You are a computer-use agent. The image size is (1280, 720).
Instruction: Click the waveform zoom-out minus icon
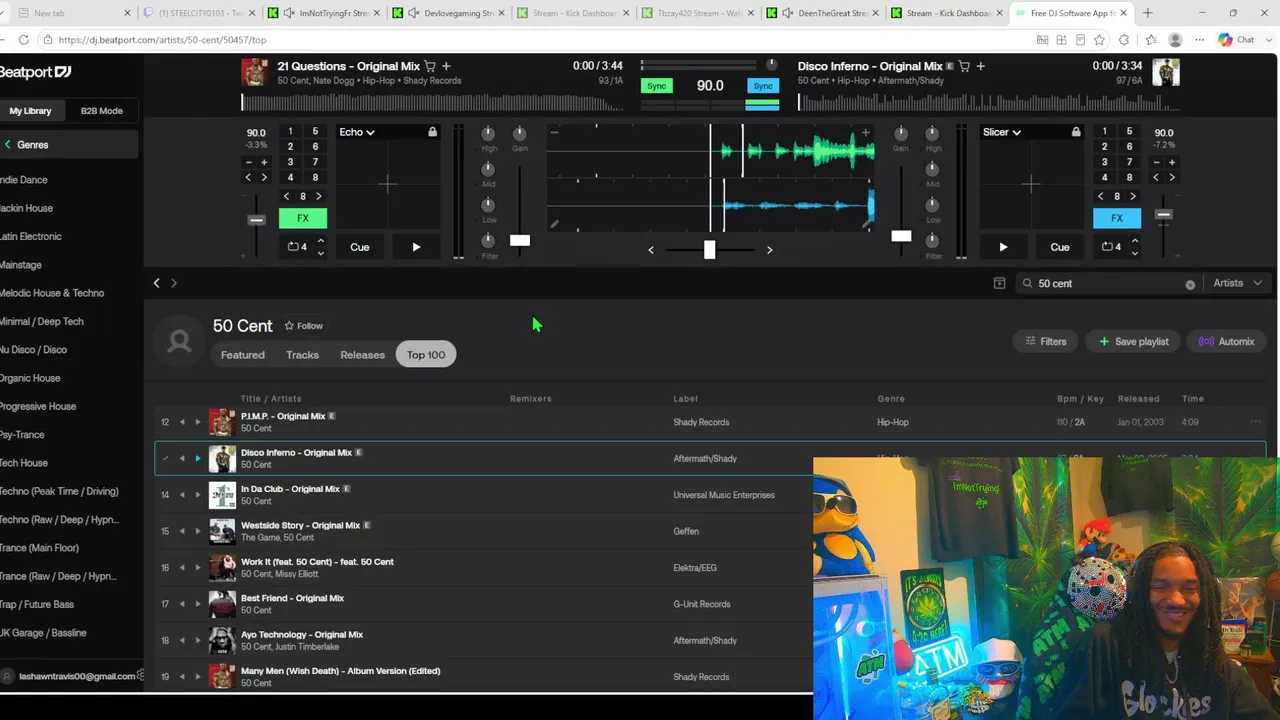554,132
